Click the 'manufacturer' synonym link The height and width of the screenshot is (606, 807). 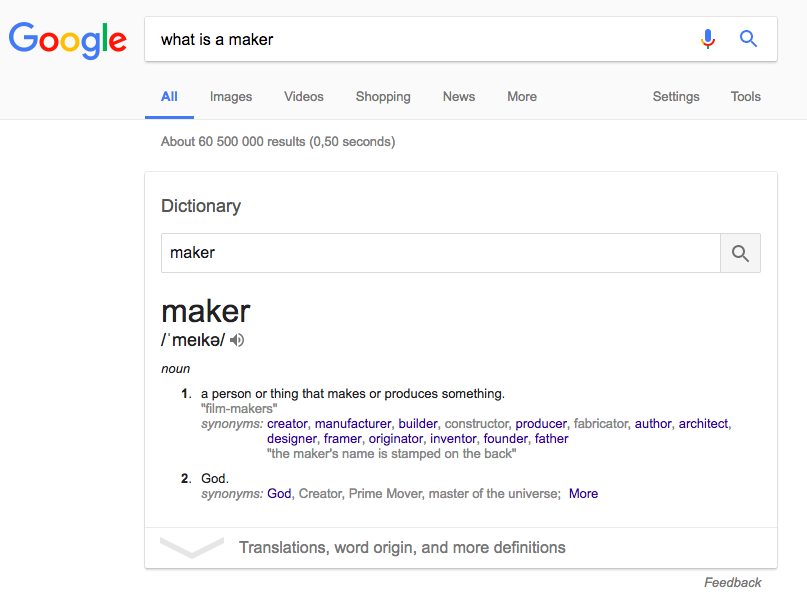pos(353,424)
